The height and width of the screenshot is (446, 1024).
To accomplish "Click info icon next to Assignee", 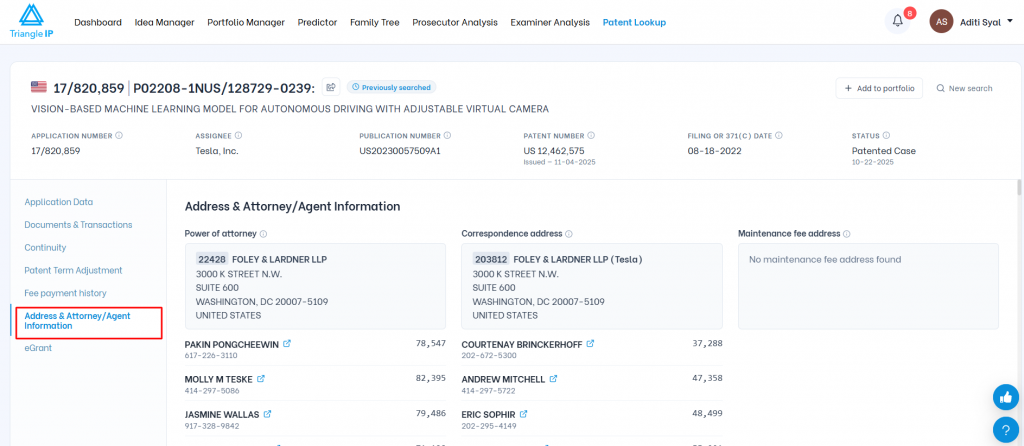I will [x=238, y=136].
